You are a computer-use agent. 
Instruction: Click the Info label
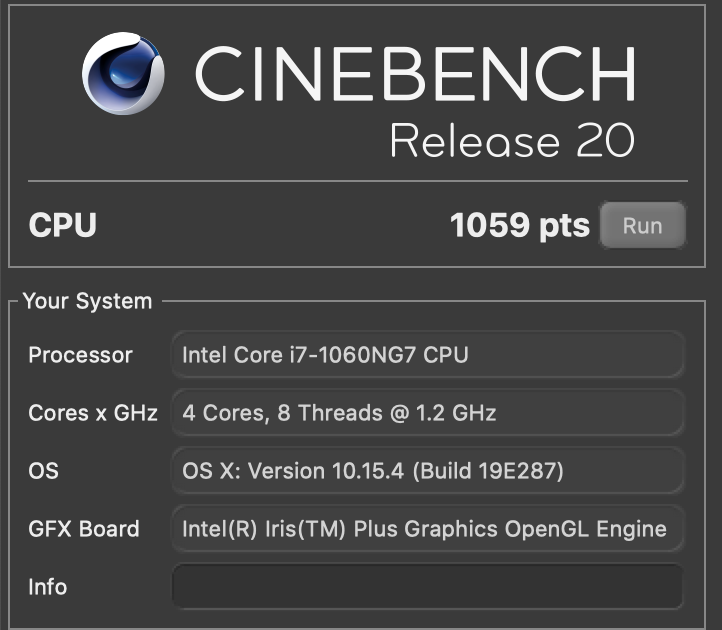tap(48, 587)
